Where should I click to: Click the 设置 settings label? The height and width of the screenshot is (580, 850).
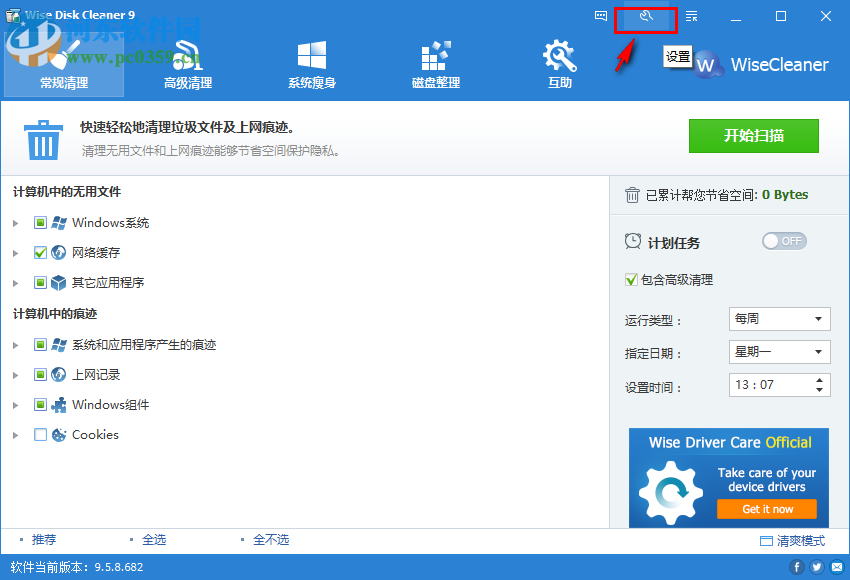pos(677,57)
